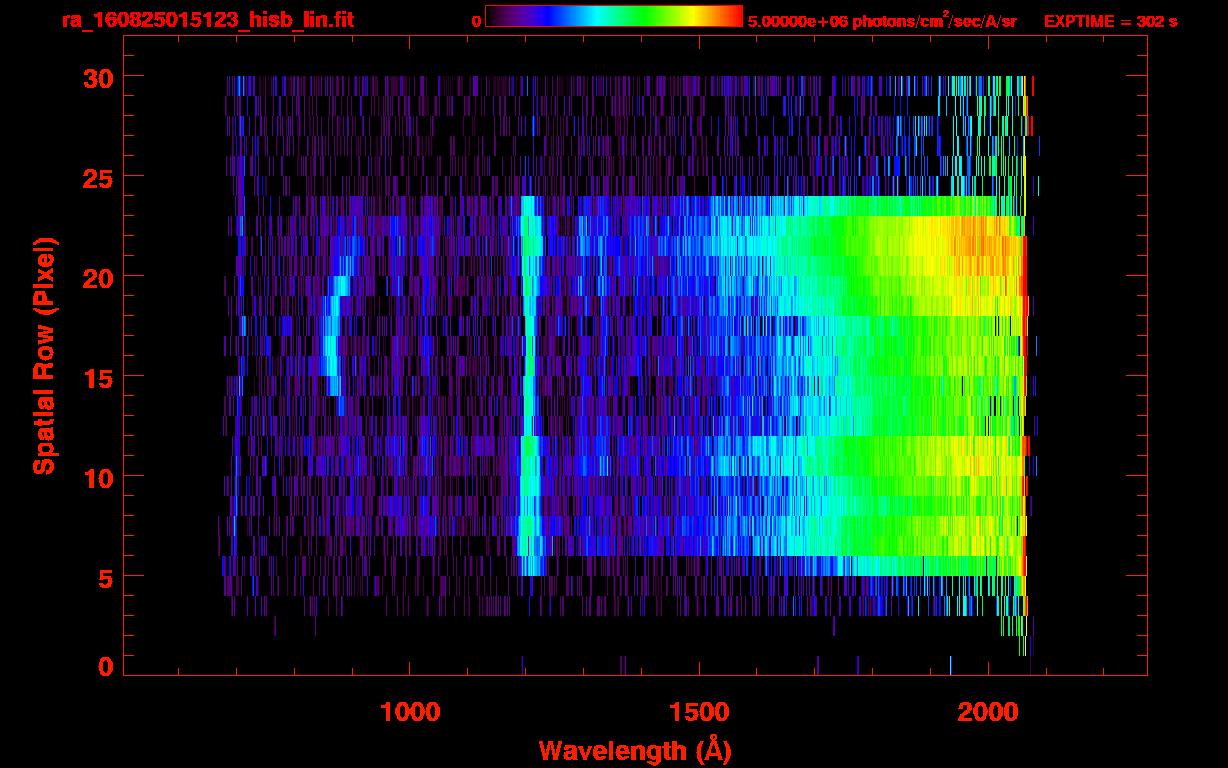This screenshot has height=768, width=1228.
Task: Click the EXPTIME = 302 s label
Action: coord(1110,21)
